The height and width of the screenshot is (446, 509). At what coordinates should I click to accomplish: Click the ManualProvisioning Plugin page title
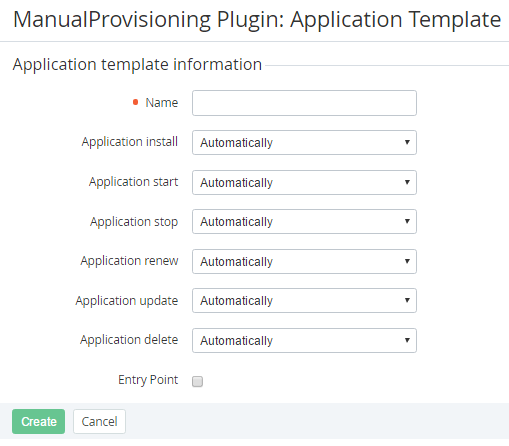tap(257, 20)
